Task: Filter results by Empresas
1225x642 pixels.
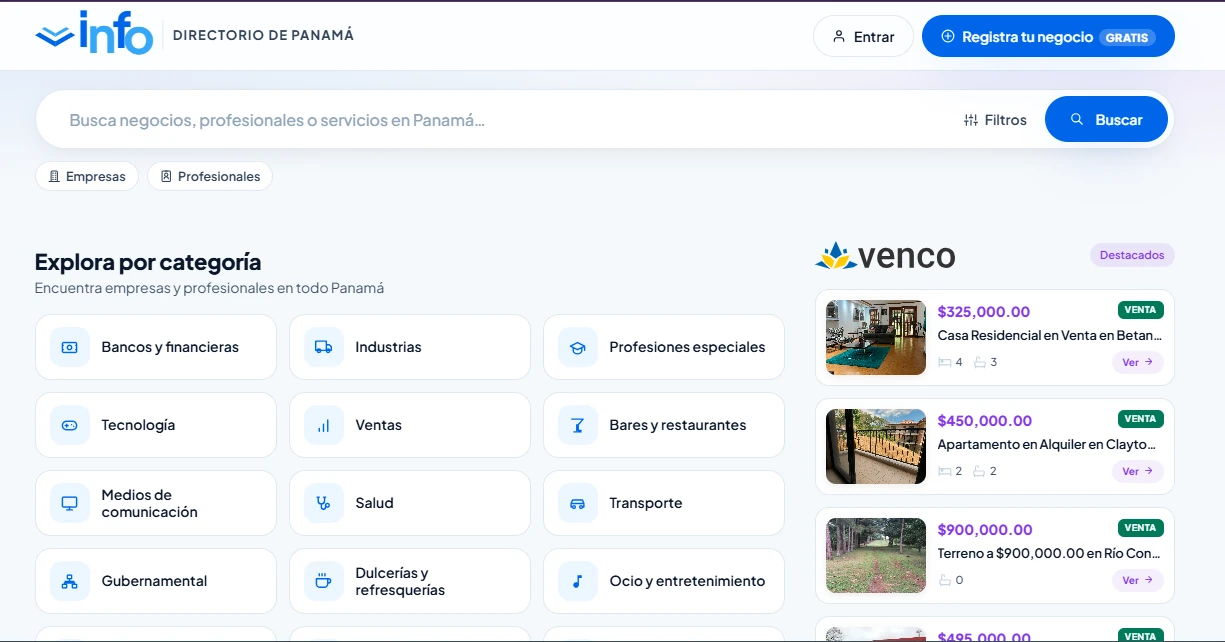Action: coord(87,176)
